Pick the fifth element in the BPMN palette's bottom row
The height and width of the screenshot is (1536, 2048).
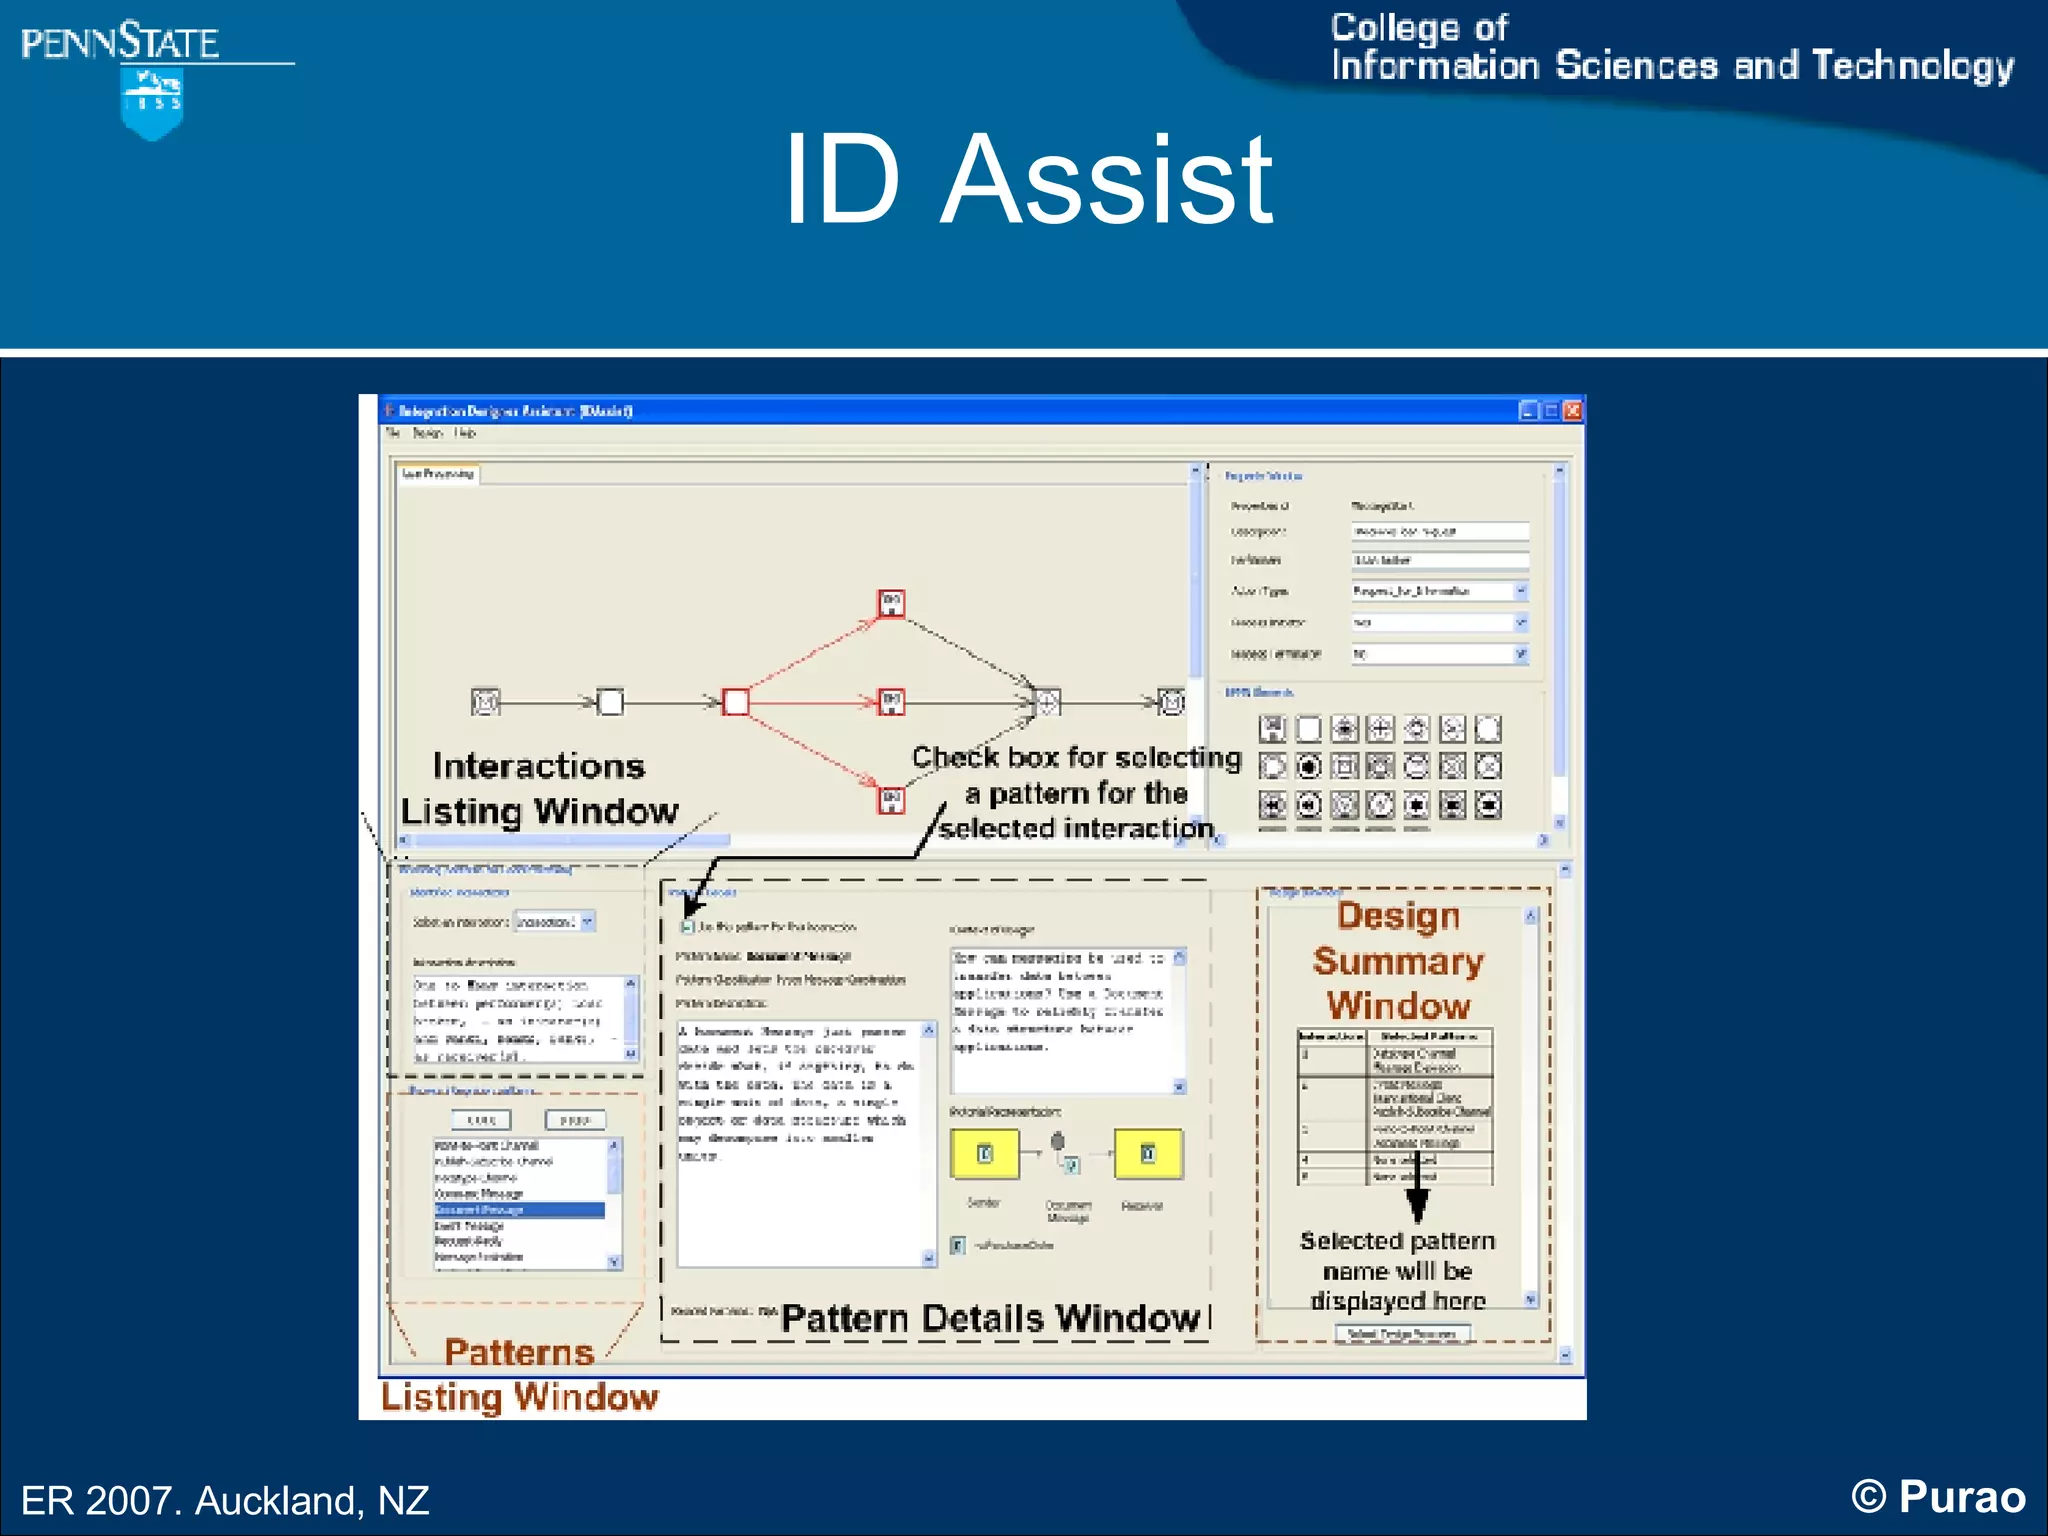pyautogui.click(x=1416, y=805)
